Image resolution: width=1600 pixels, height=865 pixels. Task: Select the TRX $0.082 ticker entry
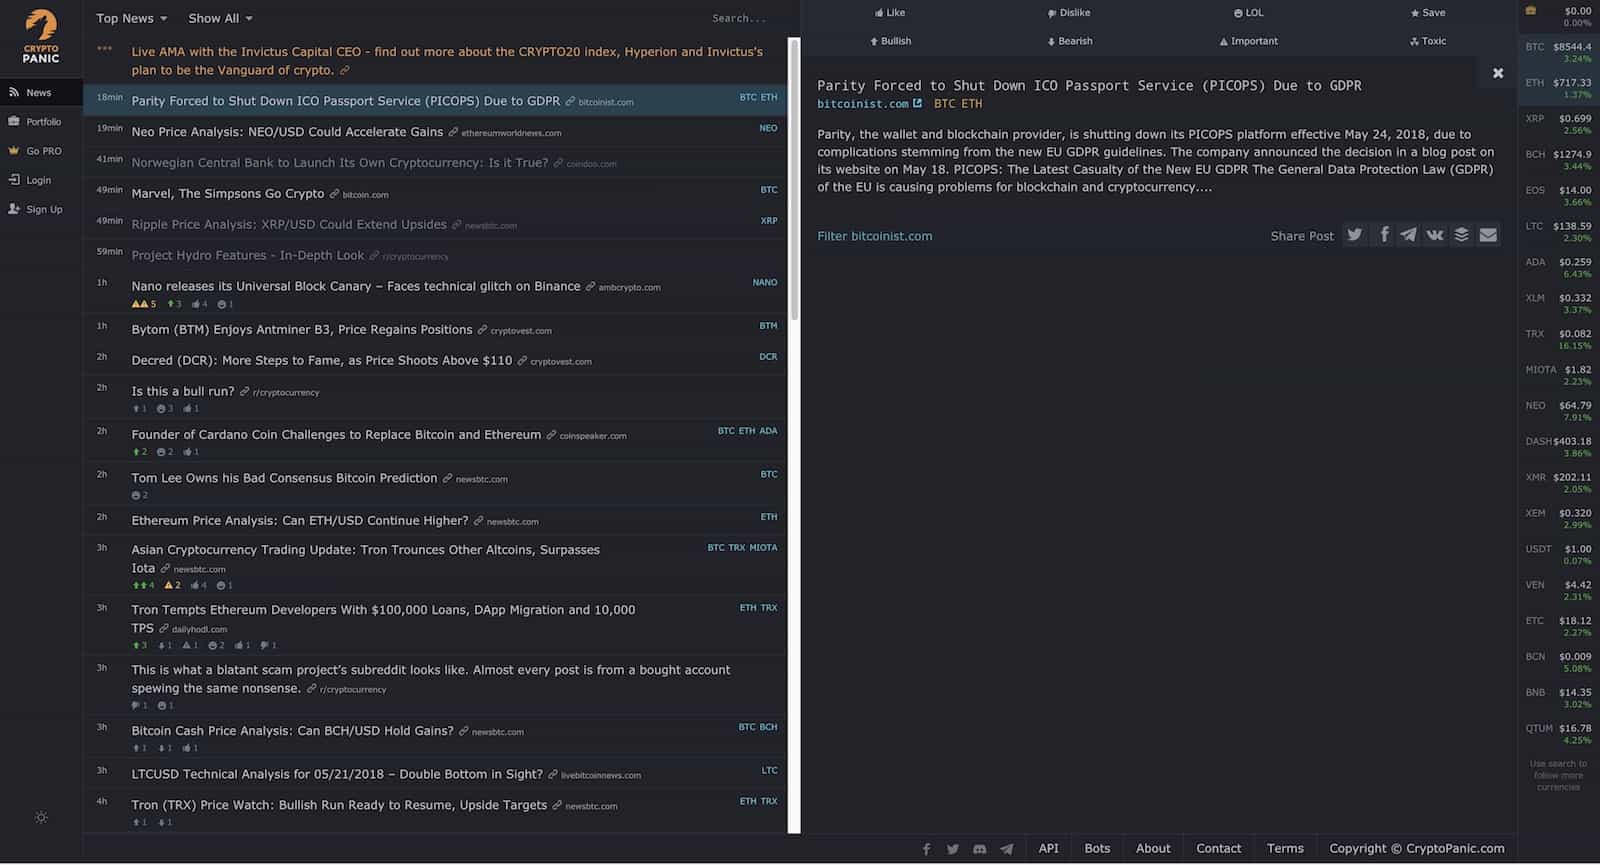click(x=1558, y=339)
